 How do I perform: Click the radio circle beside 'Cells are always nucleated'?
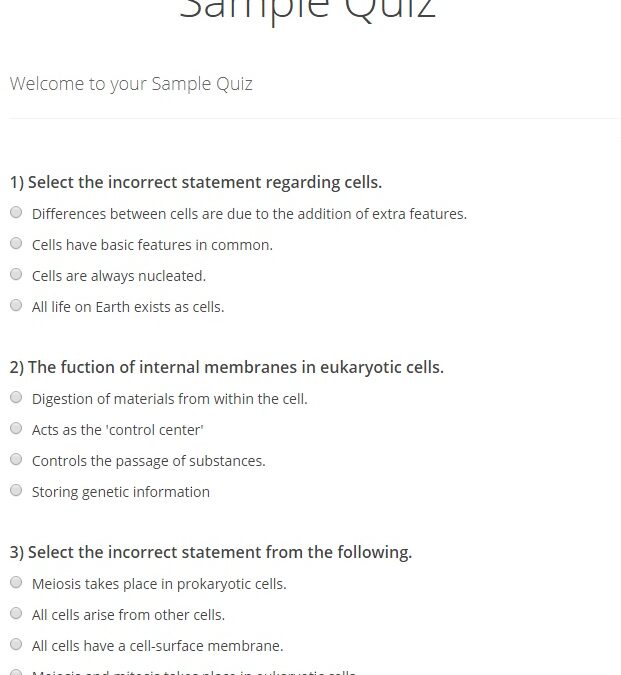[16, 274]
